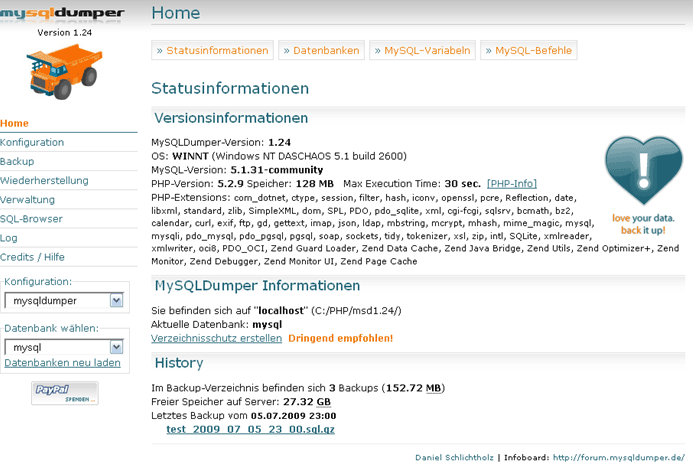
Task: Switch to the Statusinformationen tab
Action: [x=213, y=50]
